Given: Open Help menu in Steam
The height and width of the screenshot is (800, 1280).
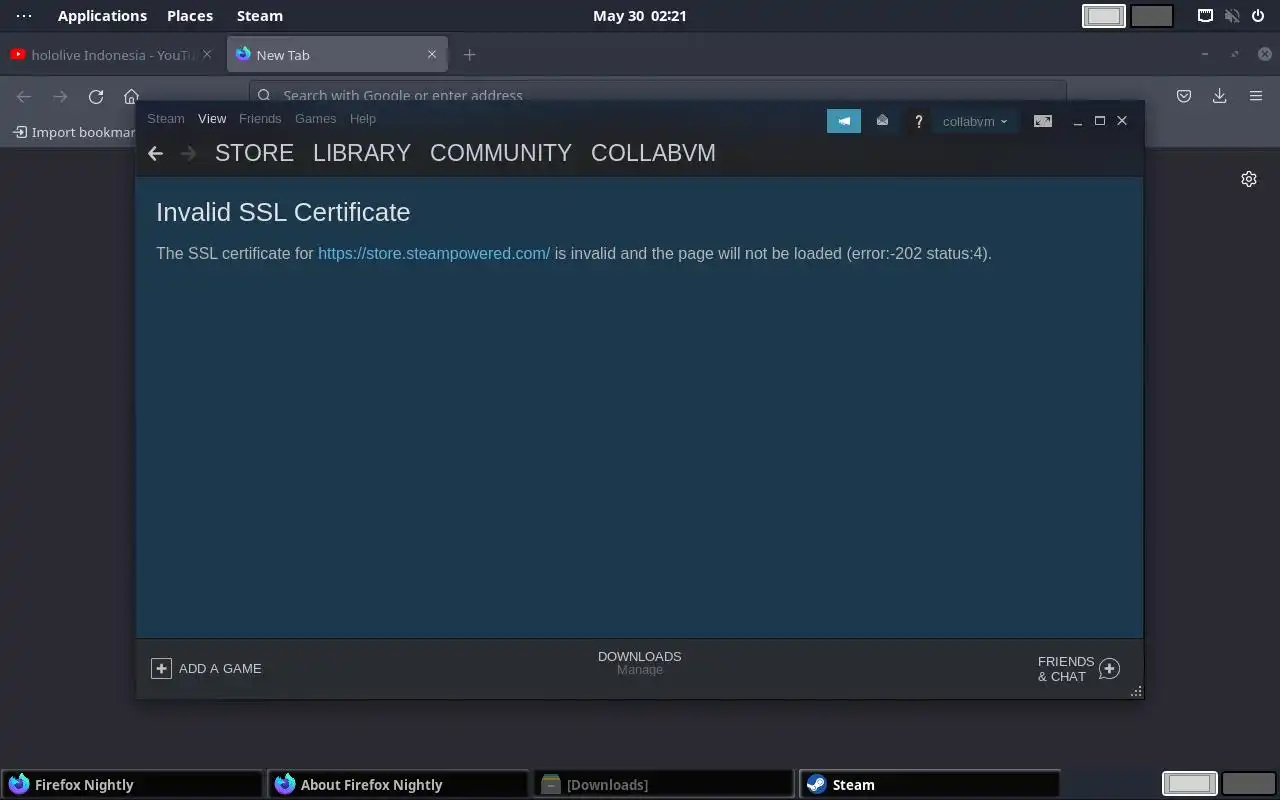Looking at the screenshot, I should 363,118.
